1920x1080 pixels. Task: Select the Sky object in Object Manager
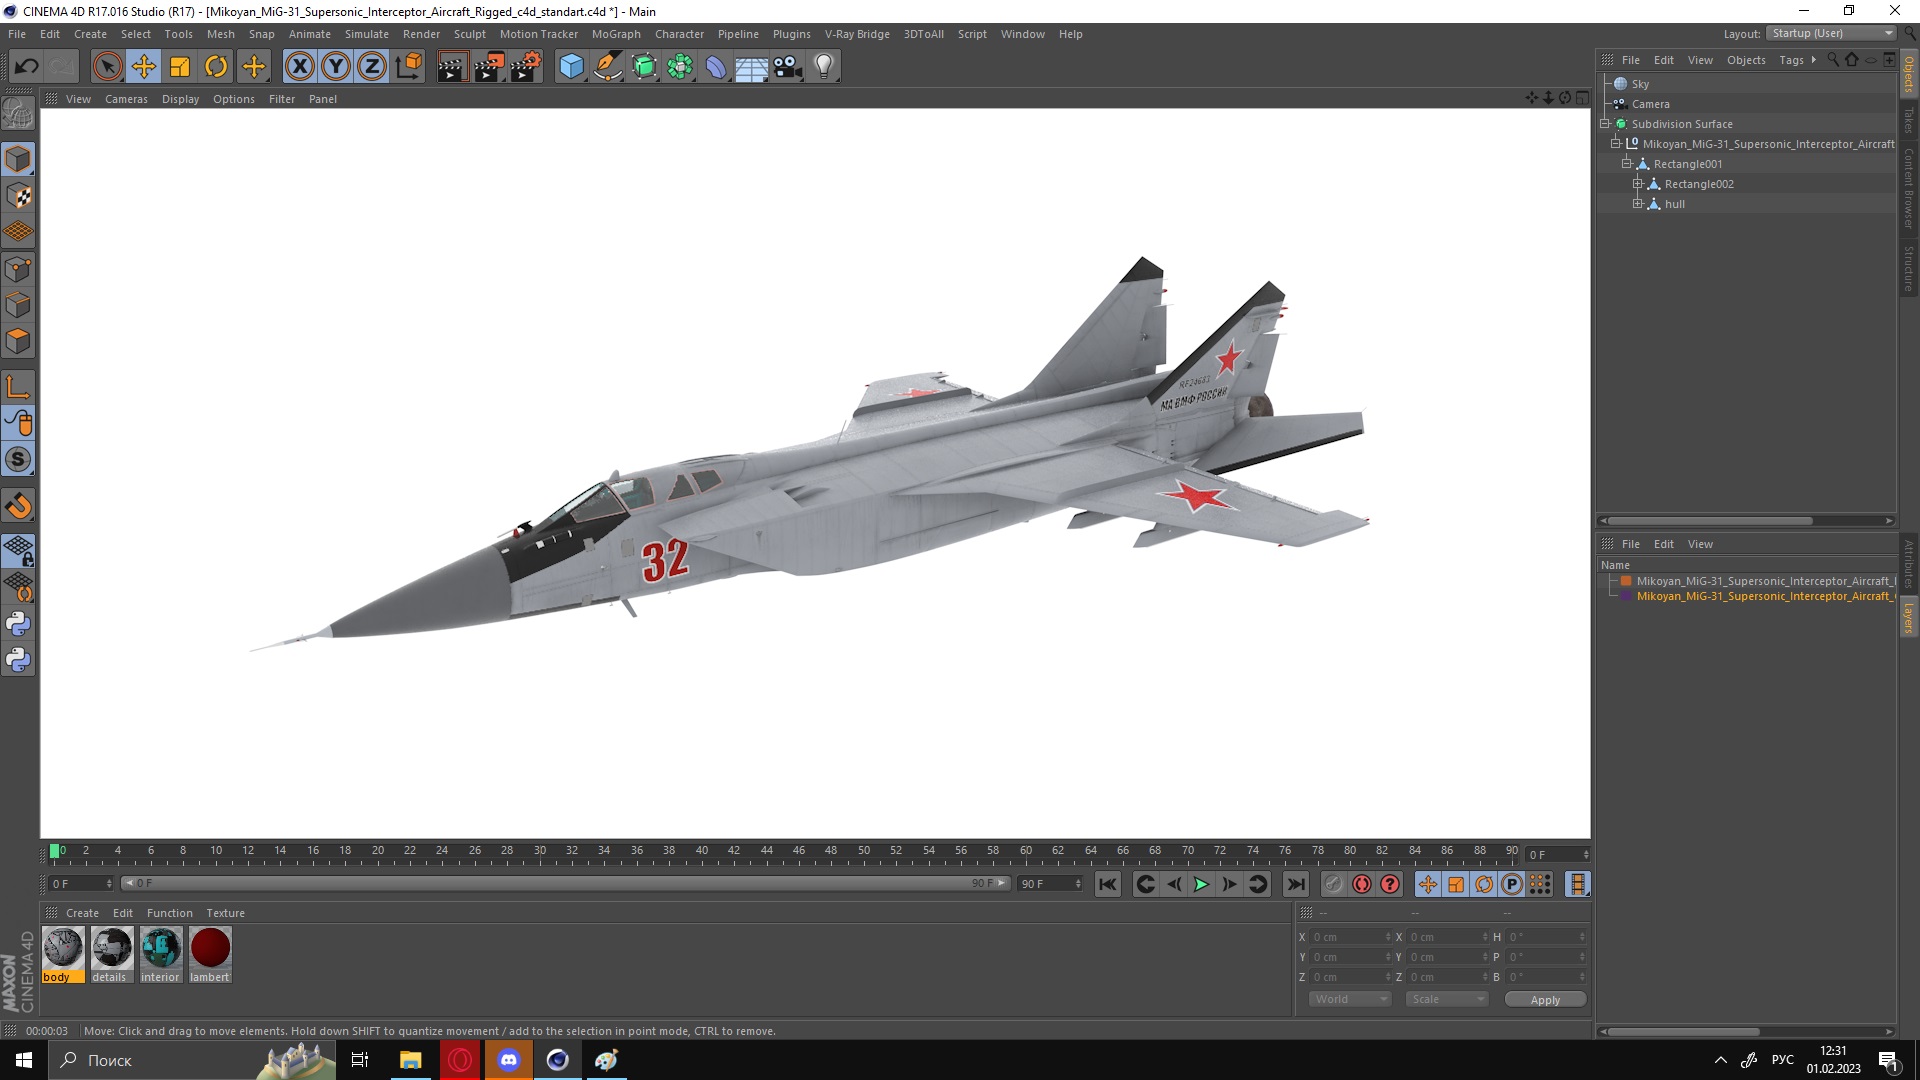pyautogui.click(x=1640, y=84)
